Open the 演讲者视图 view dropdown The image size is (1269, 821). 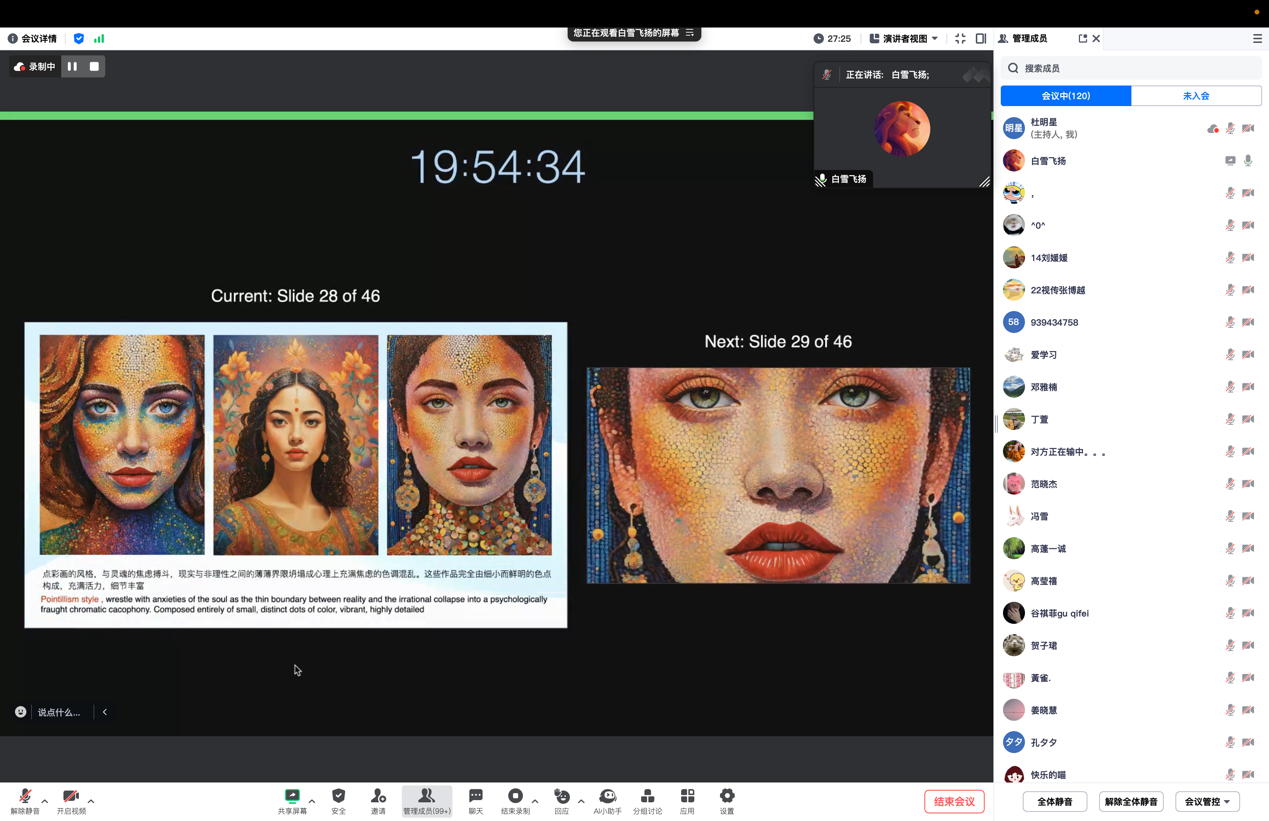(904, 39)
